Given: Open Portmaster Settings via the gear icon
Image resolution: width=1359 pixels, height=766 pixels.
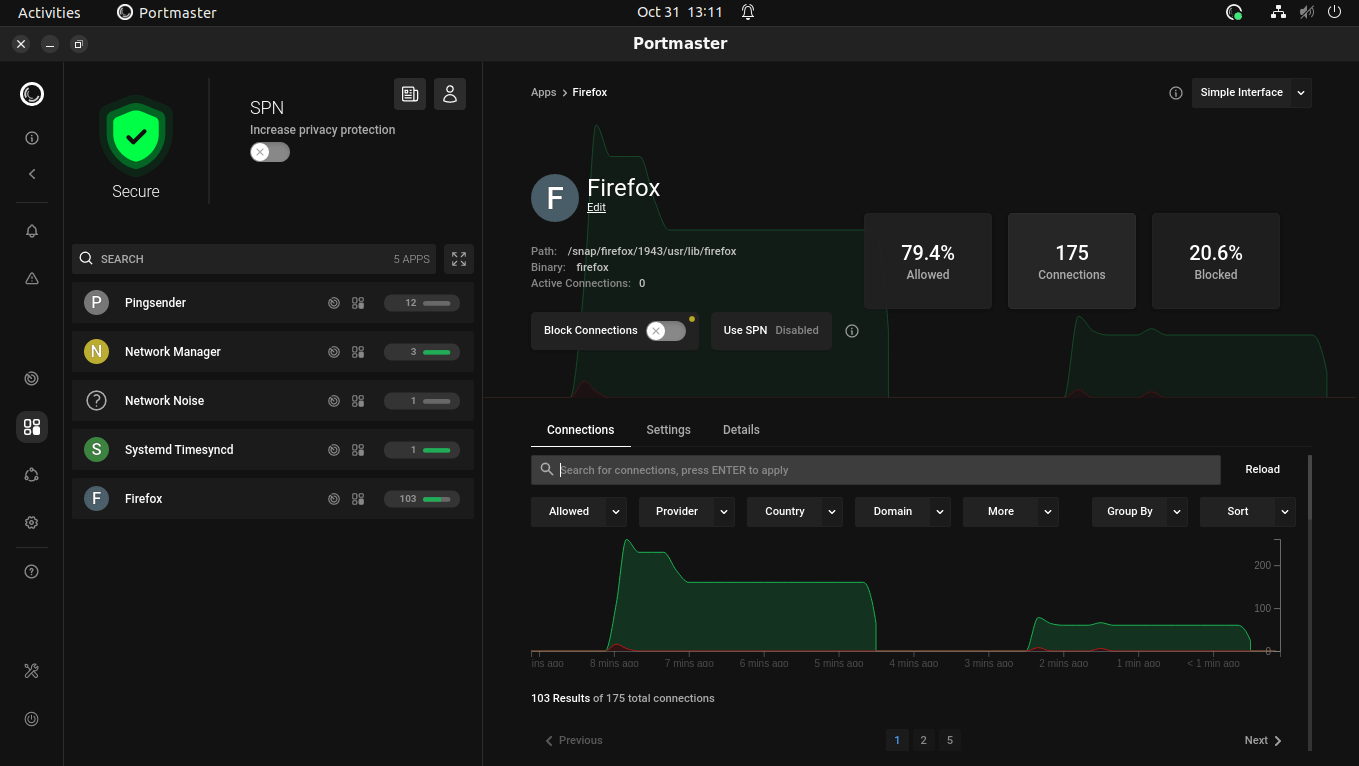Looking at the screenshot, I should 31,522.
